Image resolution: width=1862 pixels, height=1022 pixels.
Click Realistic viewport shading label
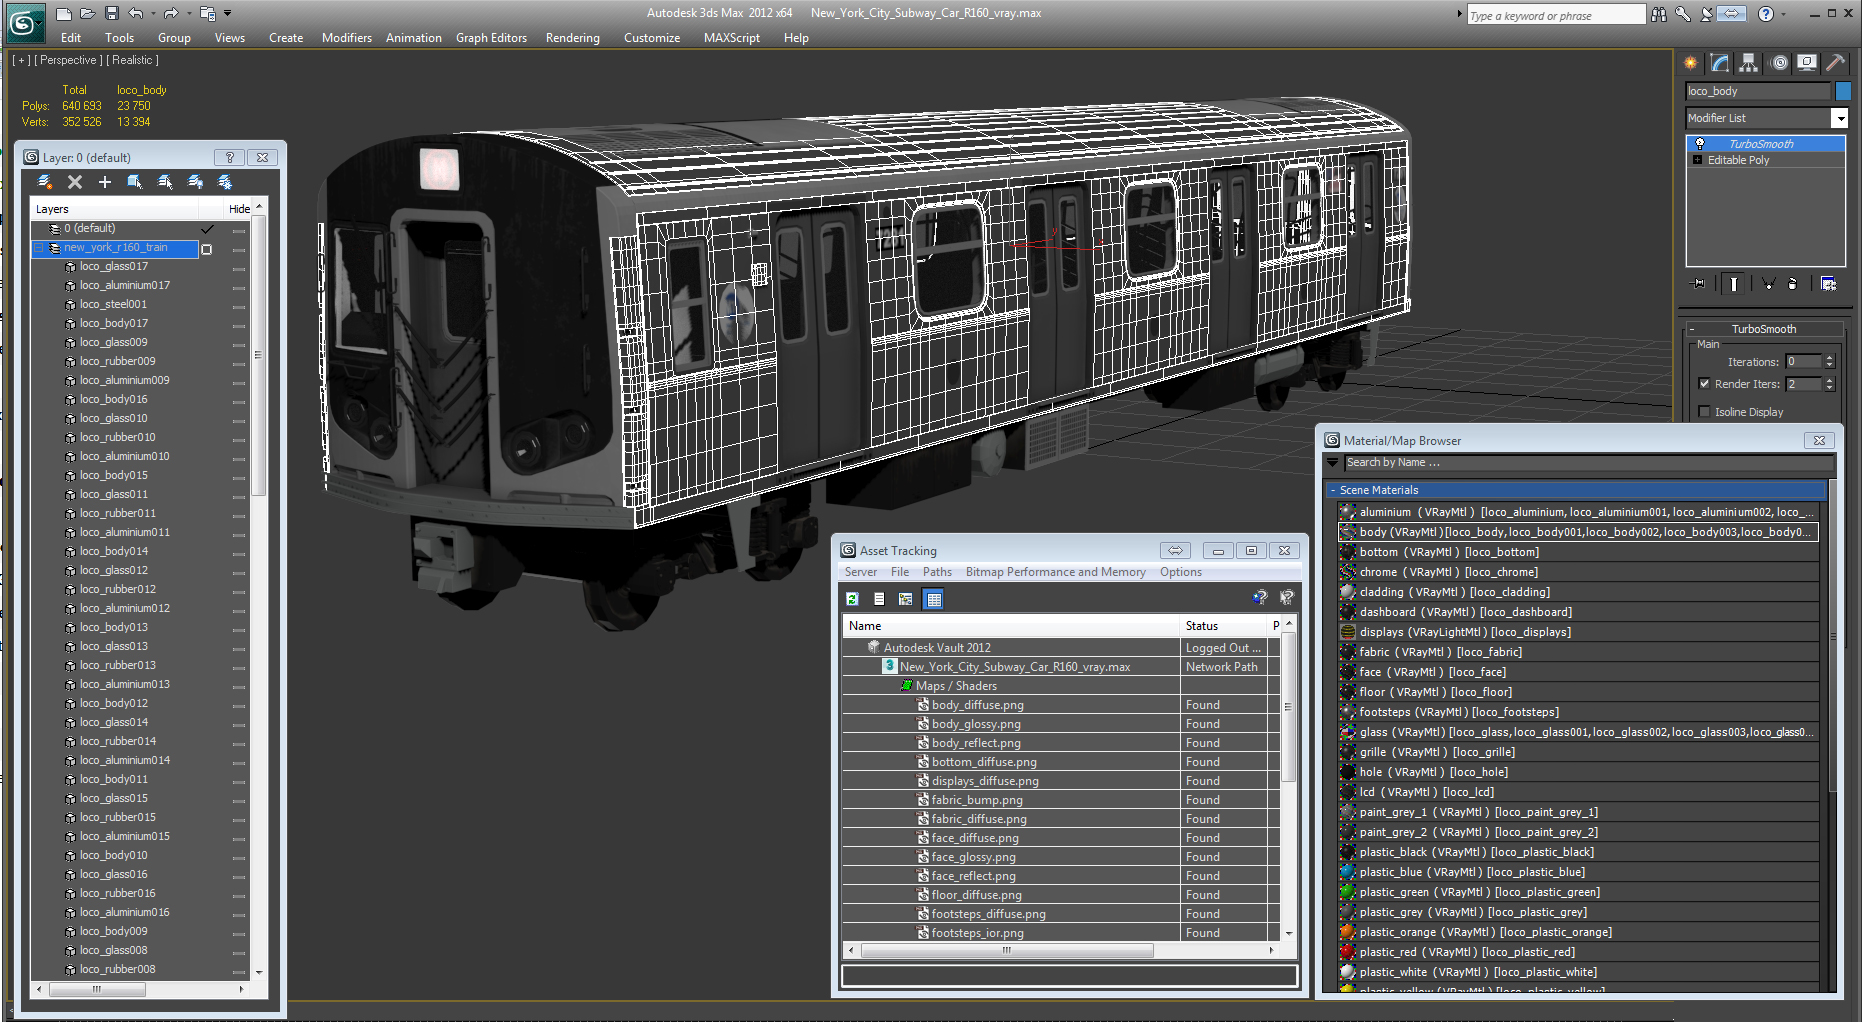132,60
